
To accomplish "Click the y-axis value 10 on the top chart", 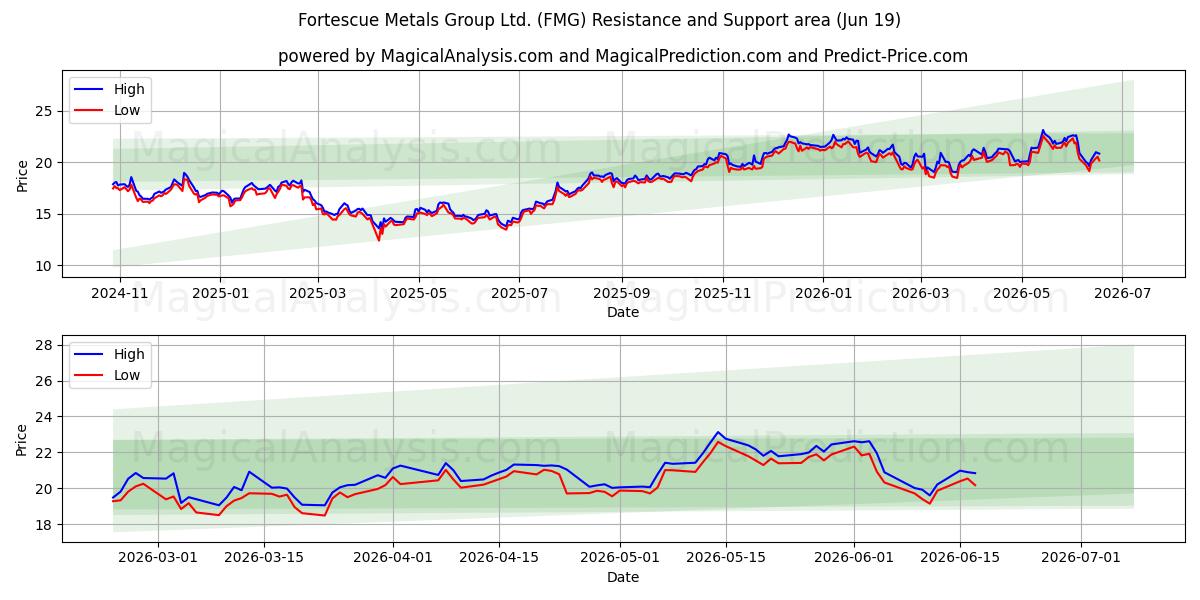I will [x=46, y=266].
